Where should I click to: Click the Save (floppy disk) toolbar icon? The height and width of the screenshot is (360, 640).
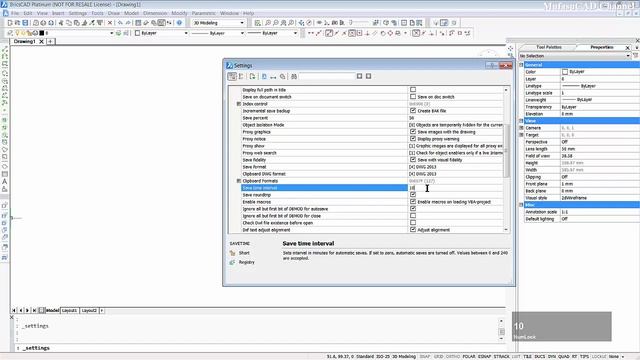[x=25, y=23]
